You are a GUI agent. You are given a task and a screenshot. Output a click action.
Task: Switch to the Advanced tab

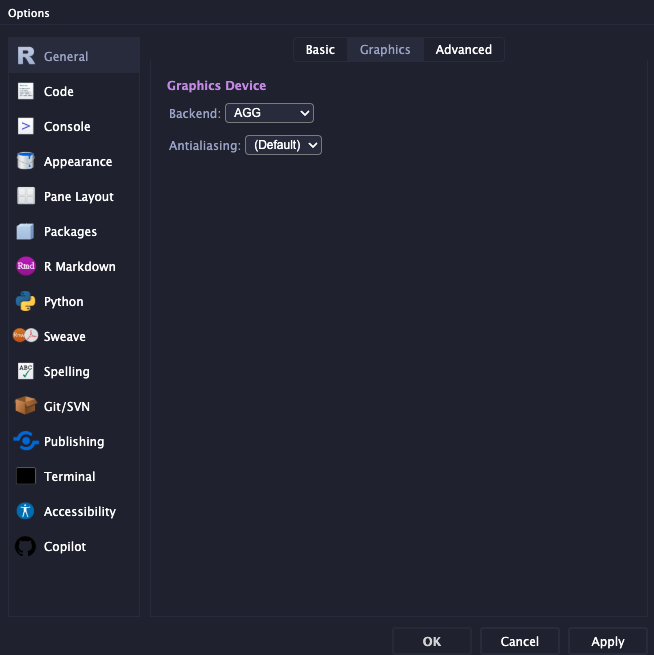(463, 50)
